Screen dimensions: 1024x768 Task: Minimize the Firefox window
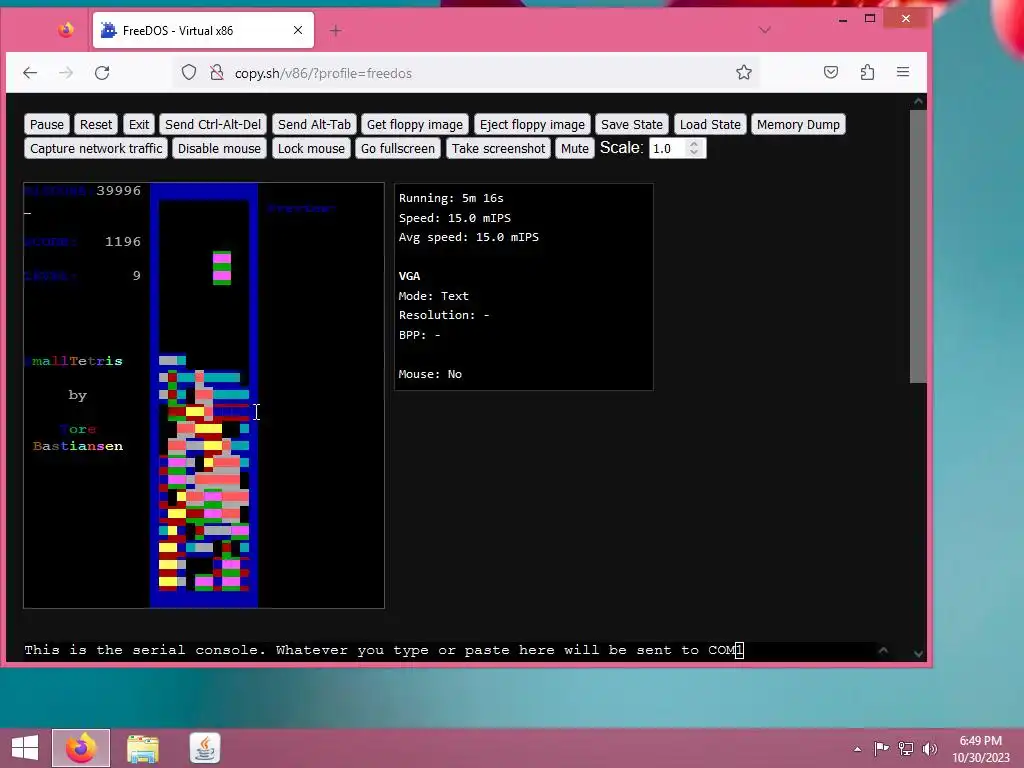842,19
